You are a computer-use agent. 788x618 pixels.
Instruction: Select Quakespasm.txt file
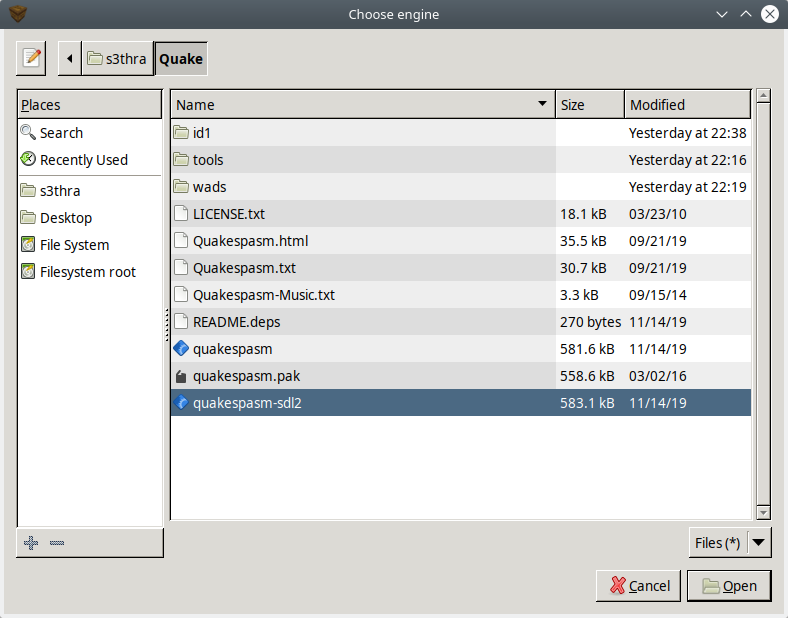tap(461, 268)
